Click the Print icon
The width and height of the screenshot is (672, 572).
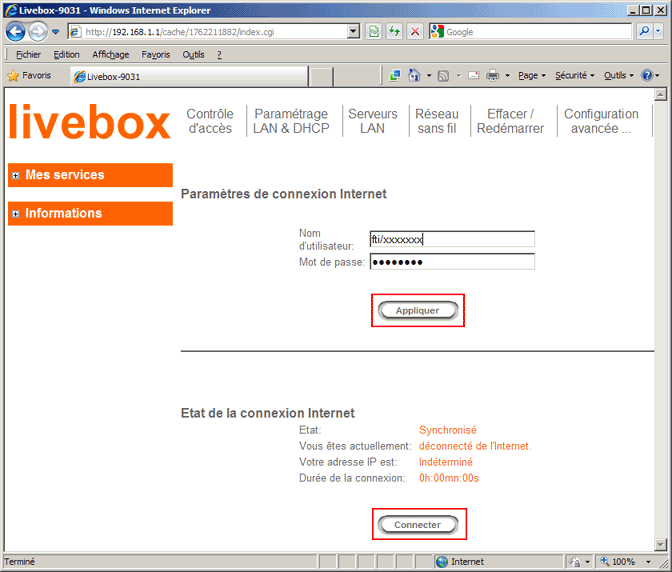click(492, 76)
